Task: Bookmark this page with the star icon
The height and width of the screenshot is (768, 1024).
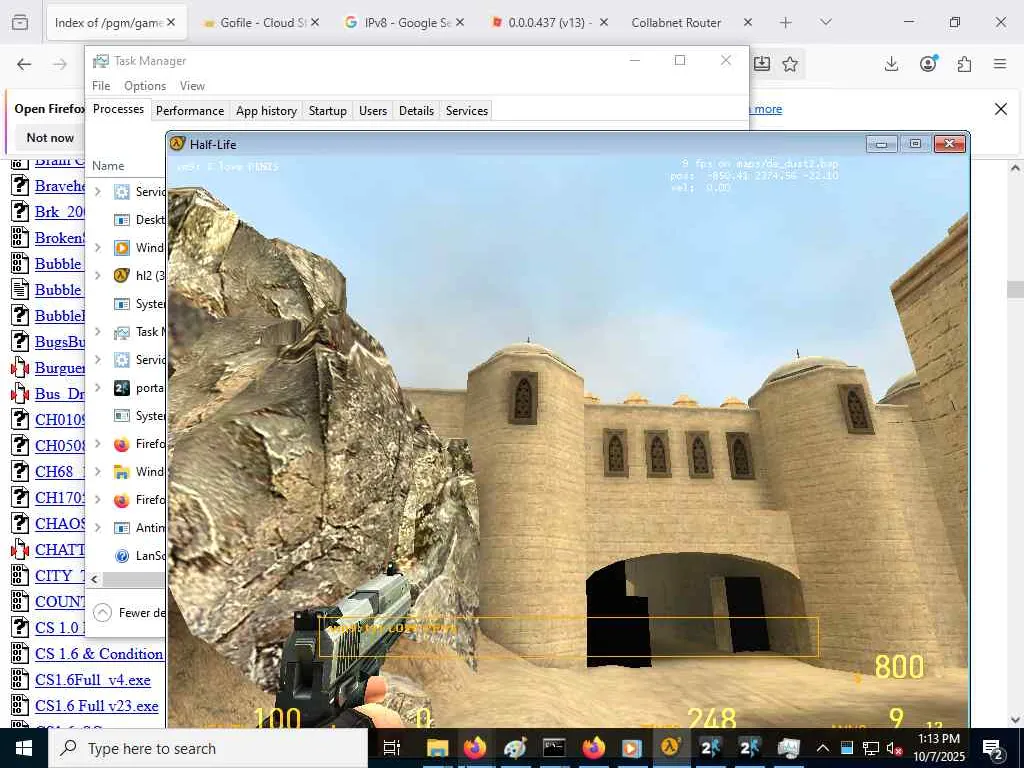Action: 790,64
